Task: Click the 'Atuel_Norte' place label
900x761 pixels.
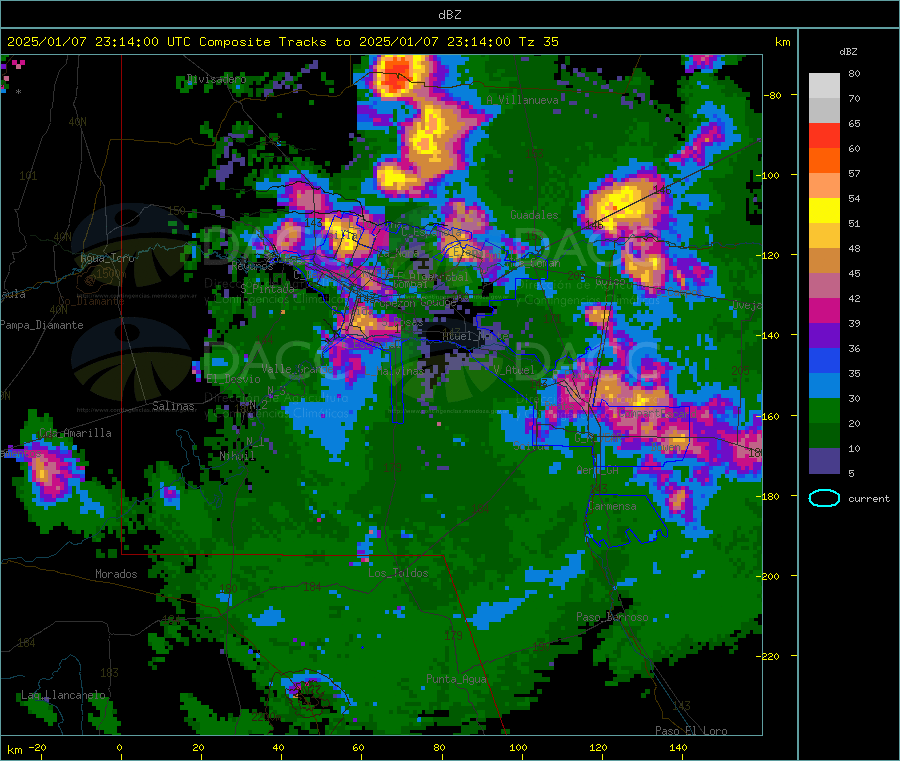Action: point(475,335)
